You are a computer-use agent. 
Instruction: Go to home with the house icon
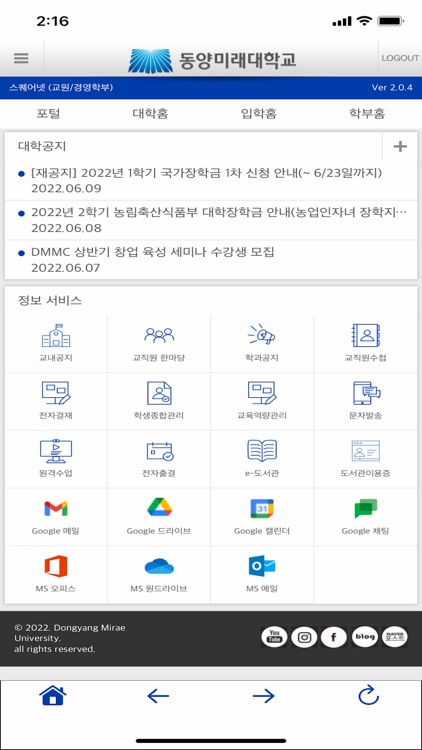(x=53, y=695)
